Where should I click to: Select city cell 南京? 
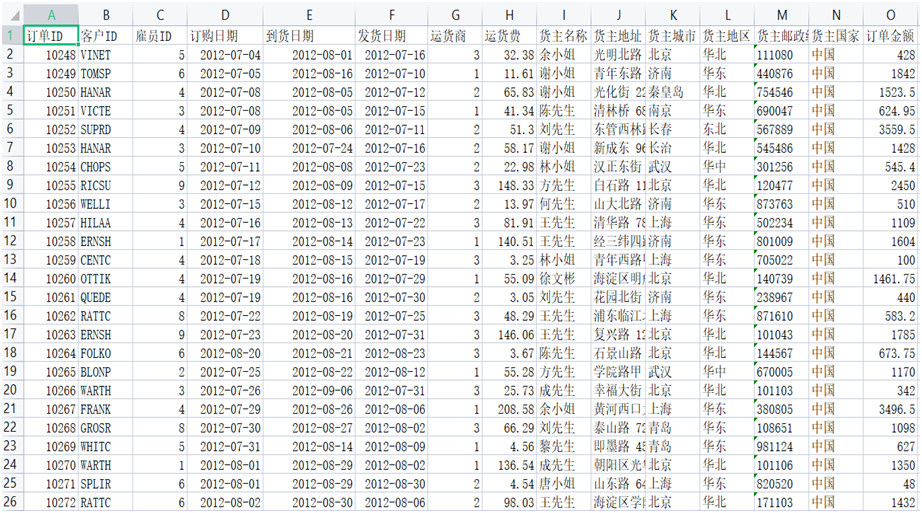(x=673, y=111)
